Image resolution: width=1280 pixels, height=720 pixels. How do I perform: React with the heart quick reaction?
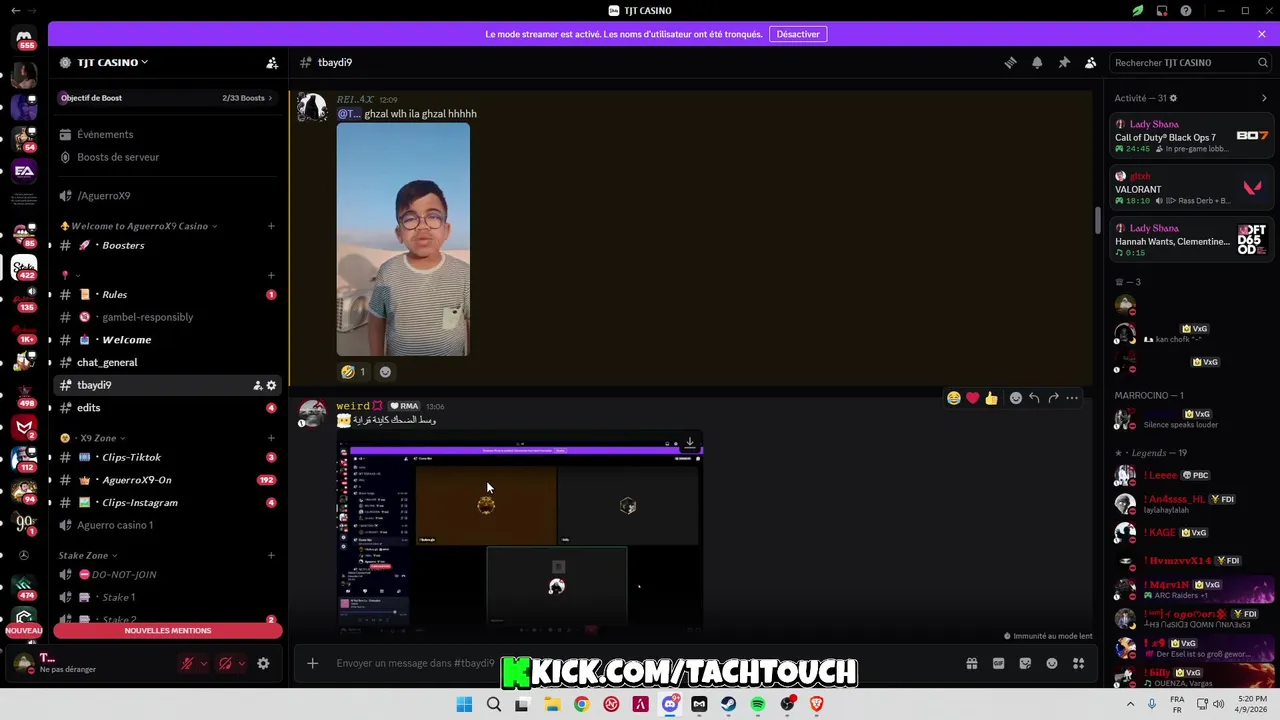972,398
